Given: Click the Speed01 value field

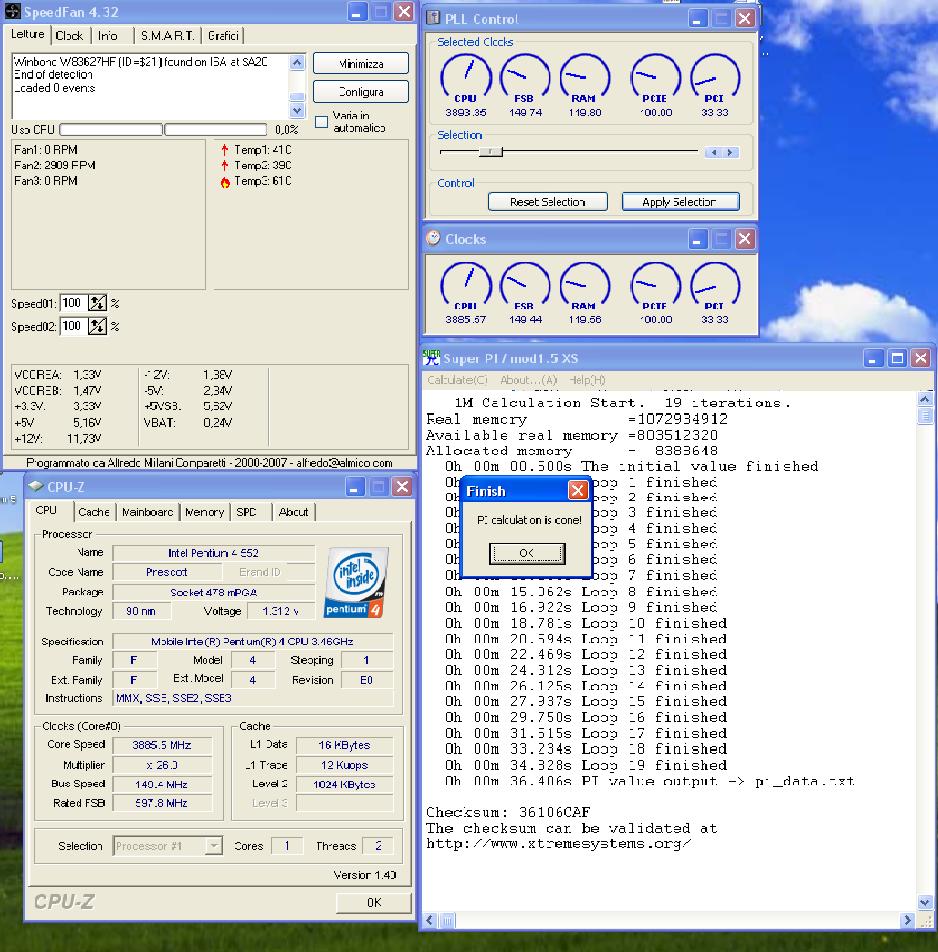Looking at the screenshot, I should tap(73, 303).
